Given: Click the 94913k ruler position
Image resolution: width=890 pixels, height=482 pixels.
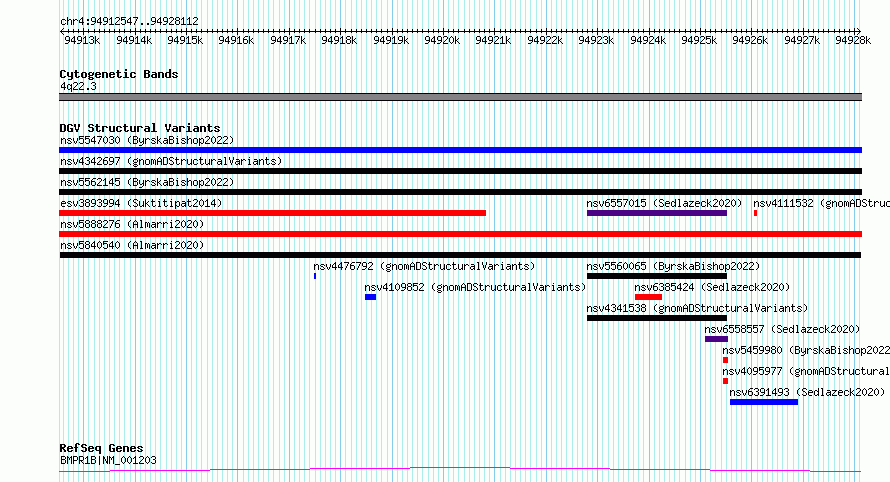Looking at the screenshot, I should tap(82, 40).
